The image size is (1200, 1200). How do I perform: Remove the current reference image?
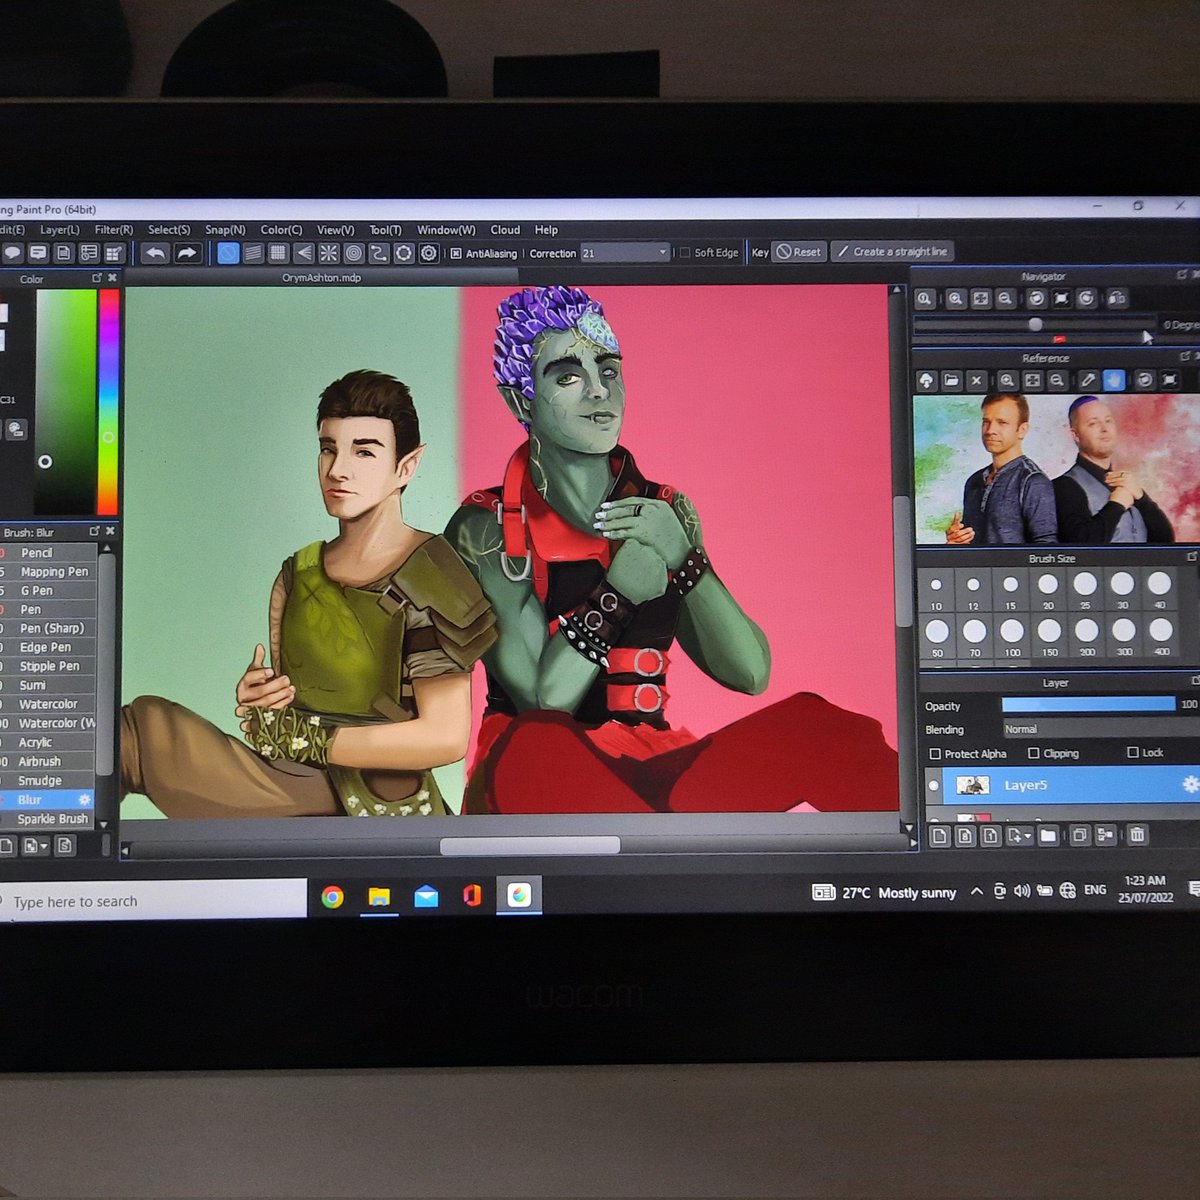[977, 380]
